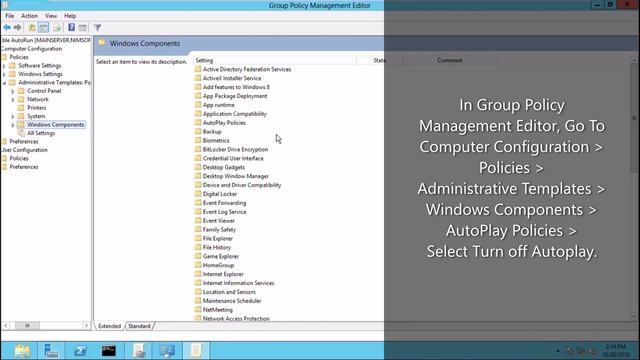Select Event Forwarding entry

click(224, 203)
